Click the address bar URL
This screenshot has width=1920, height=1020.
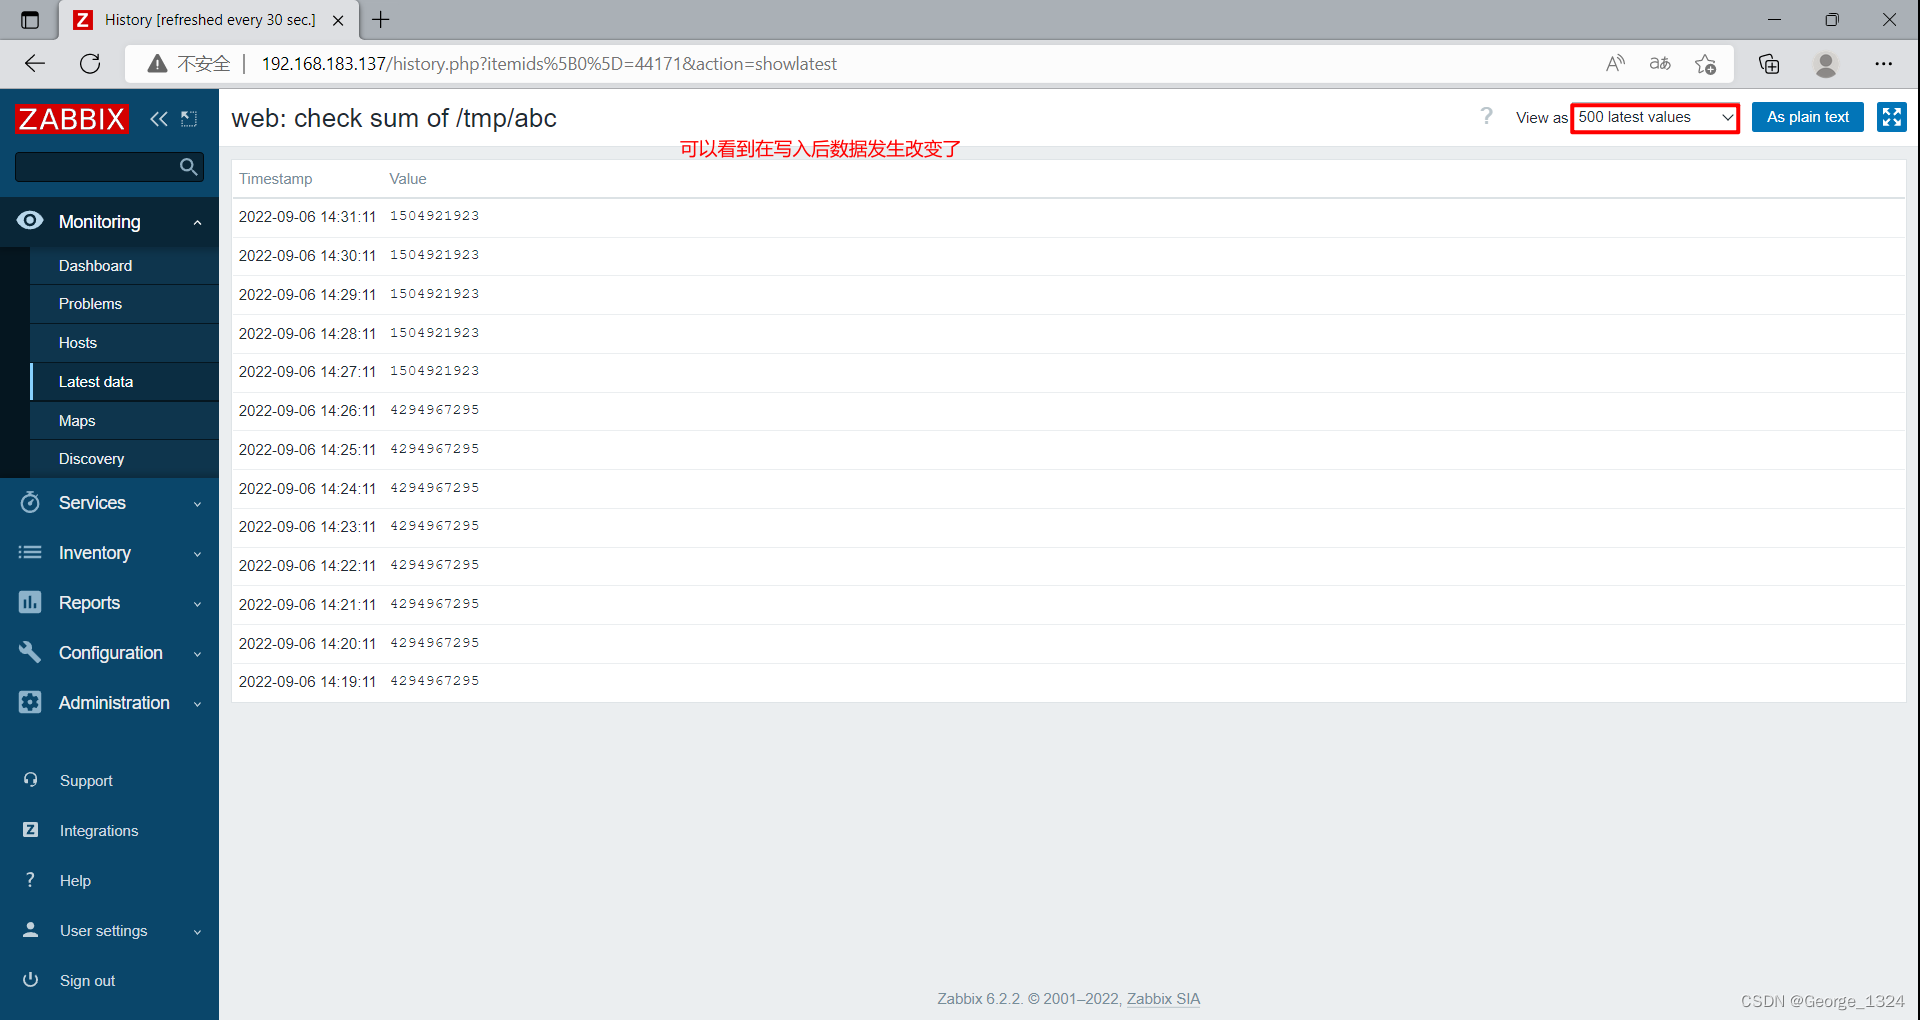[549, 64]
